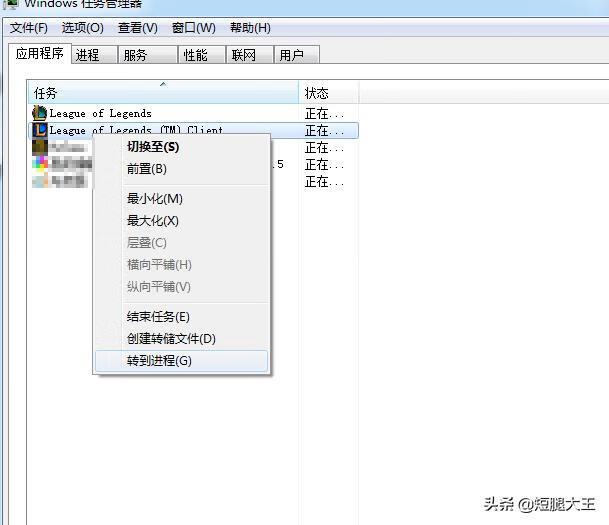This screenshot has width=609, height=525.
Task: Select 结束任务(E) from the context menu
Action: [x=158, y=317]
